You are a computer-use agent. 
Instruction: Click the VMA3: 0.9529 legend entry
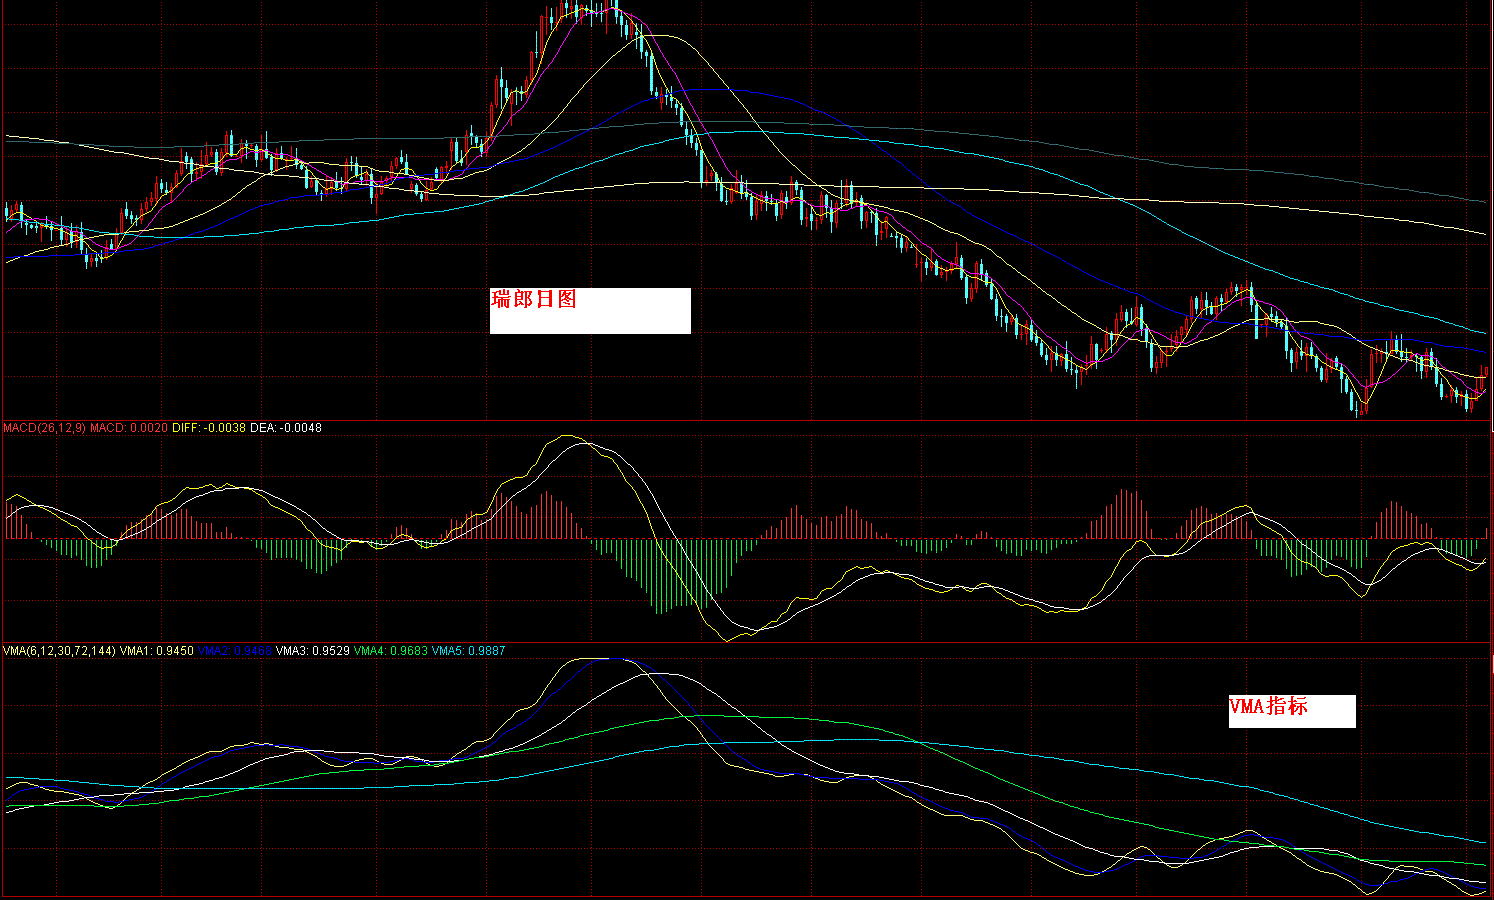[313, 651]
